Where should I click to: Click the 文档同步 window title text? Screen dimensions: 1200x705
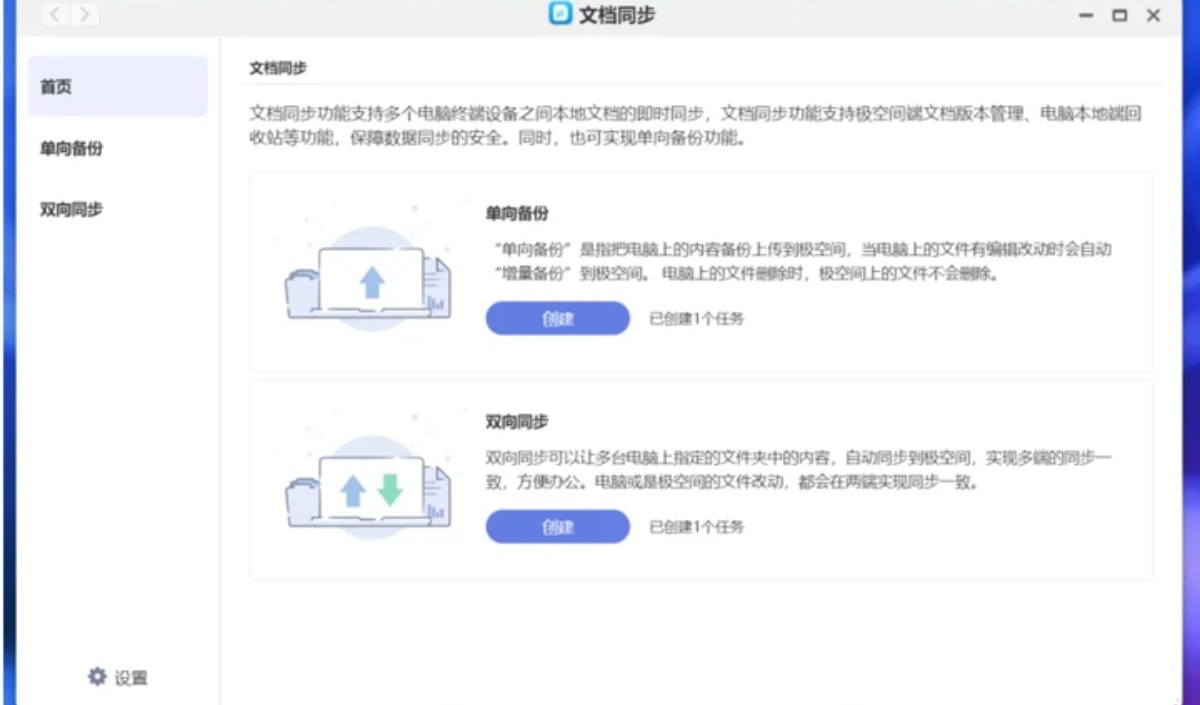(x=617, y=15)
